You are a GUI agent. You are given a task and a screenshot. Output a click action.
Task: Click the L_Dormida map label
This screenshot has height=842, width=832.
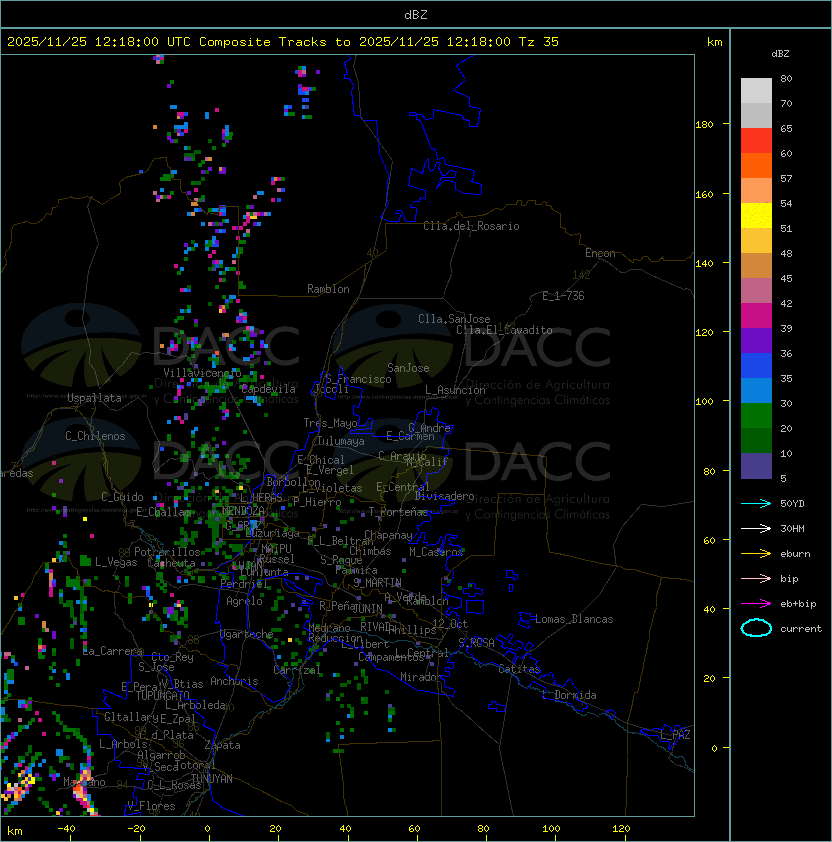click(569, 695)
